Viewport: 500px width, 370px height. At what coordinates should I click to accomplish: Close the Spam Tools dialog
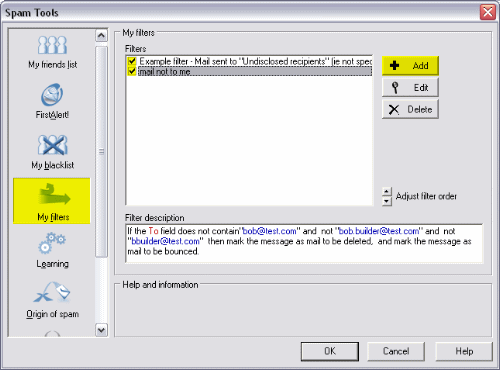coord(488,12)
